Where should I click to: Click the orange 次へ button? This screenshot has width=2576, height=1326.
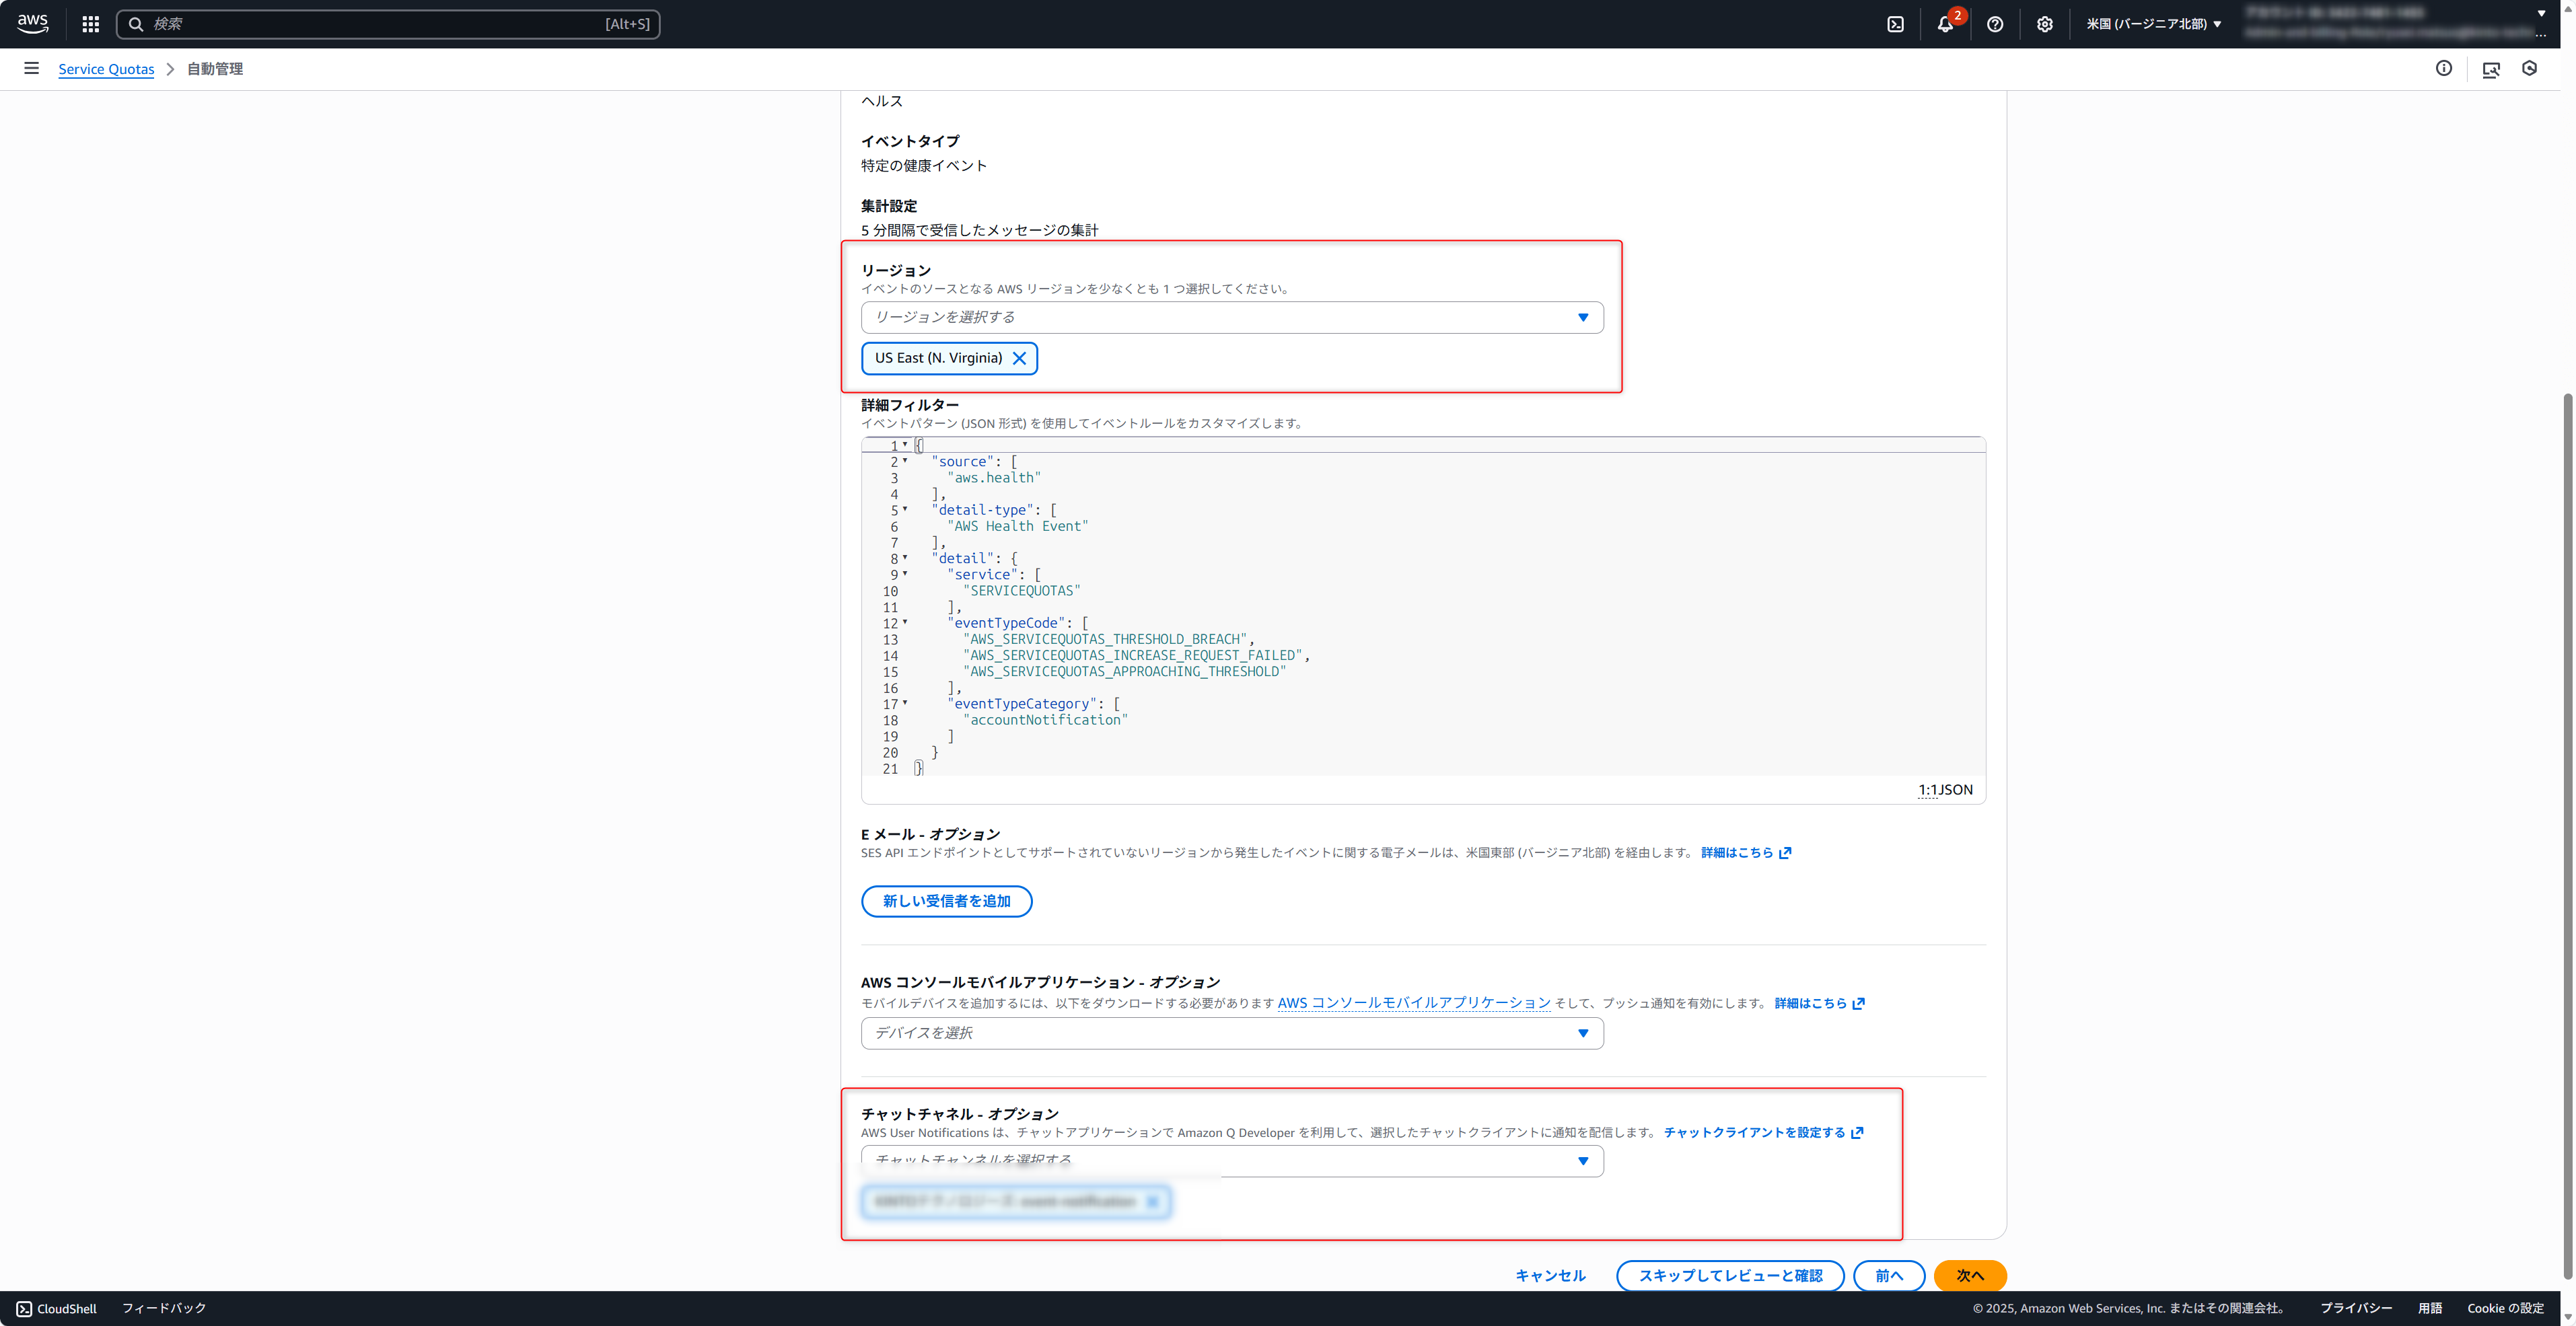[1969, 1275]
